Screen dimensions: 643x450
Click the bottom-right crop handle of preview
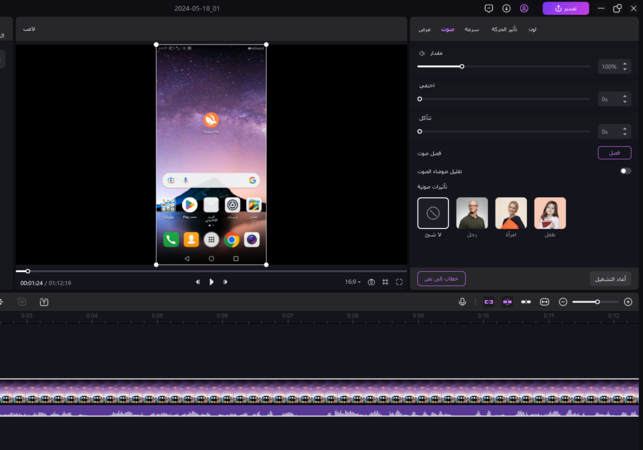[266, 265]
